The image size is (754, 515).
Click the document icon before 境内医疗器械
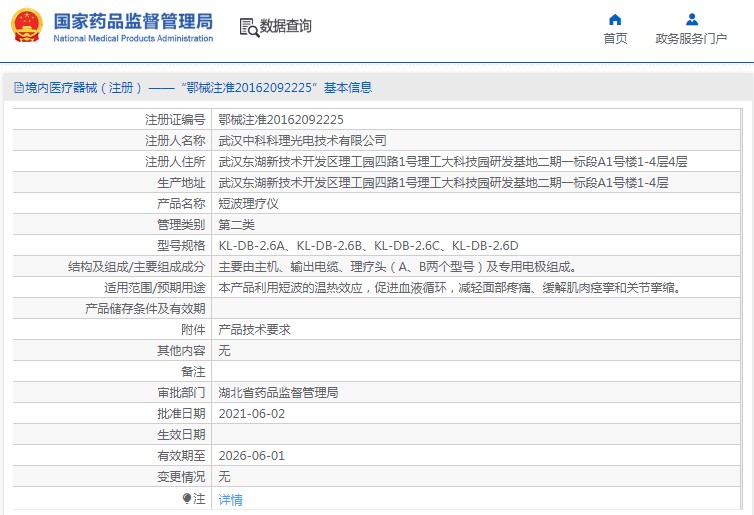coord(19,88)
